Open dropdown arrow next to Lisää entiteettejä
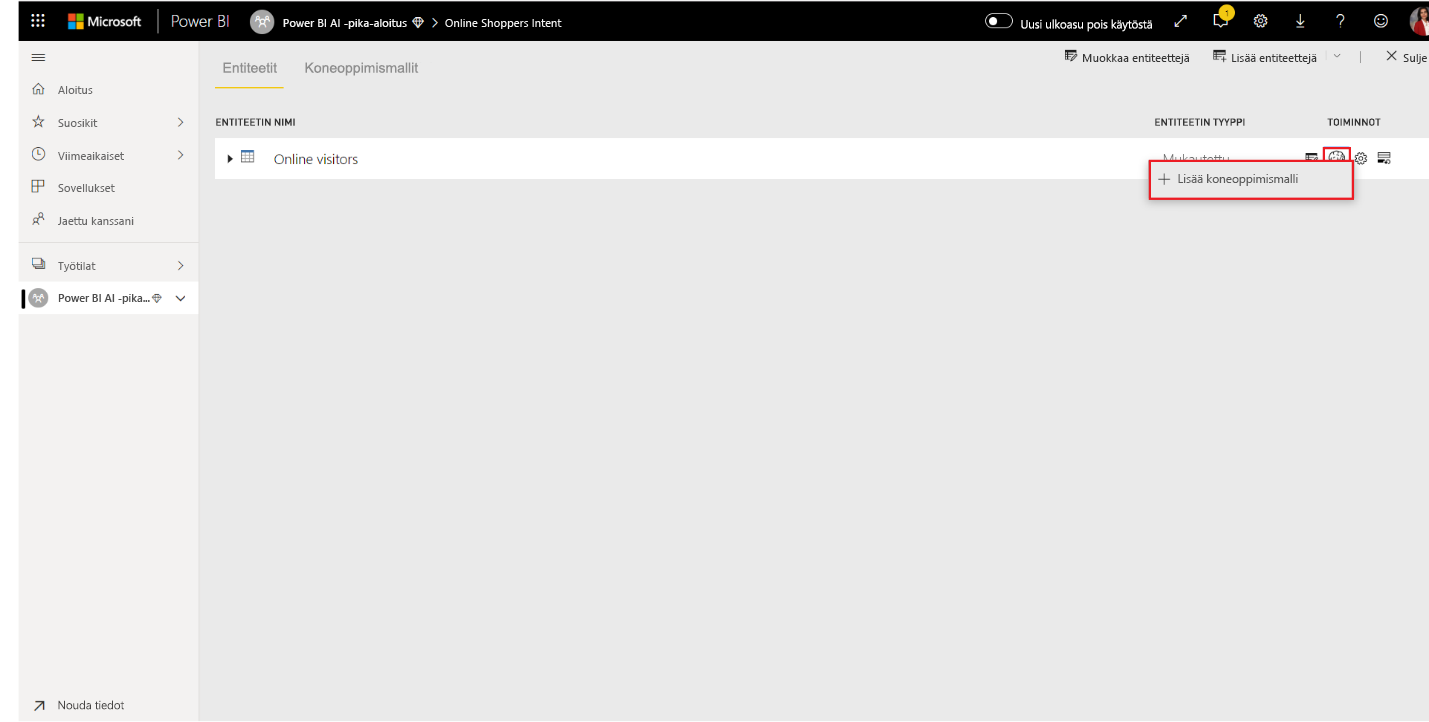This screenshot has height=722, width=1429. coord(1337,56)
